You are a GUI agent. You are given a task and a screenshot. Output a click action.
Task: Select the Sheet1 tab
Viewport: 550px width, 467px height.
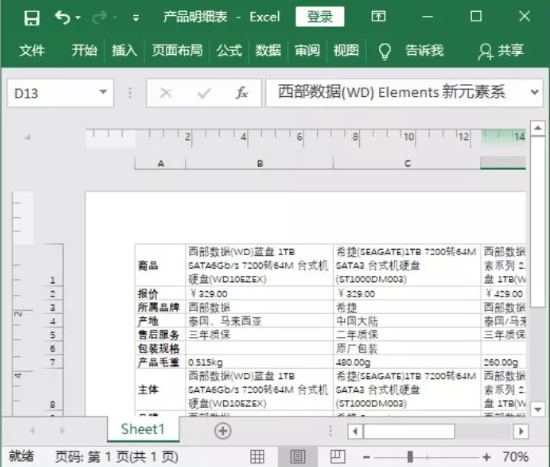[143, 429]
